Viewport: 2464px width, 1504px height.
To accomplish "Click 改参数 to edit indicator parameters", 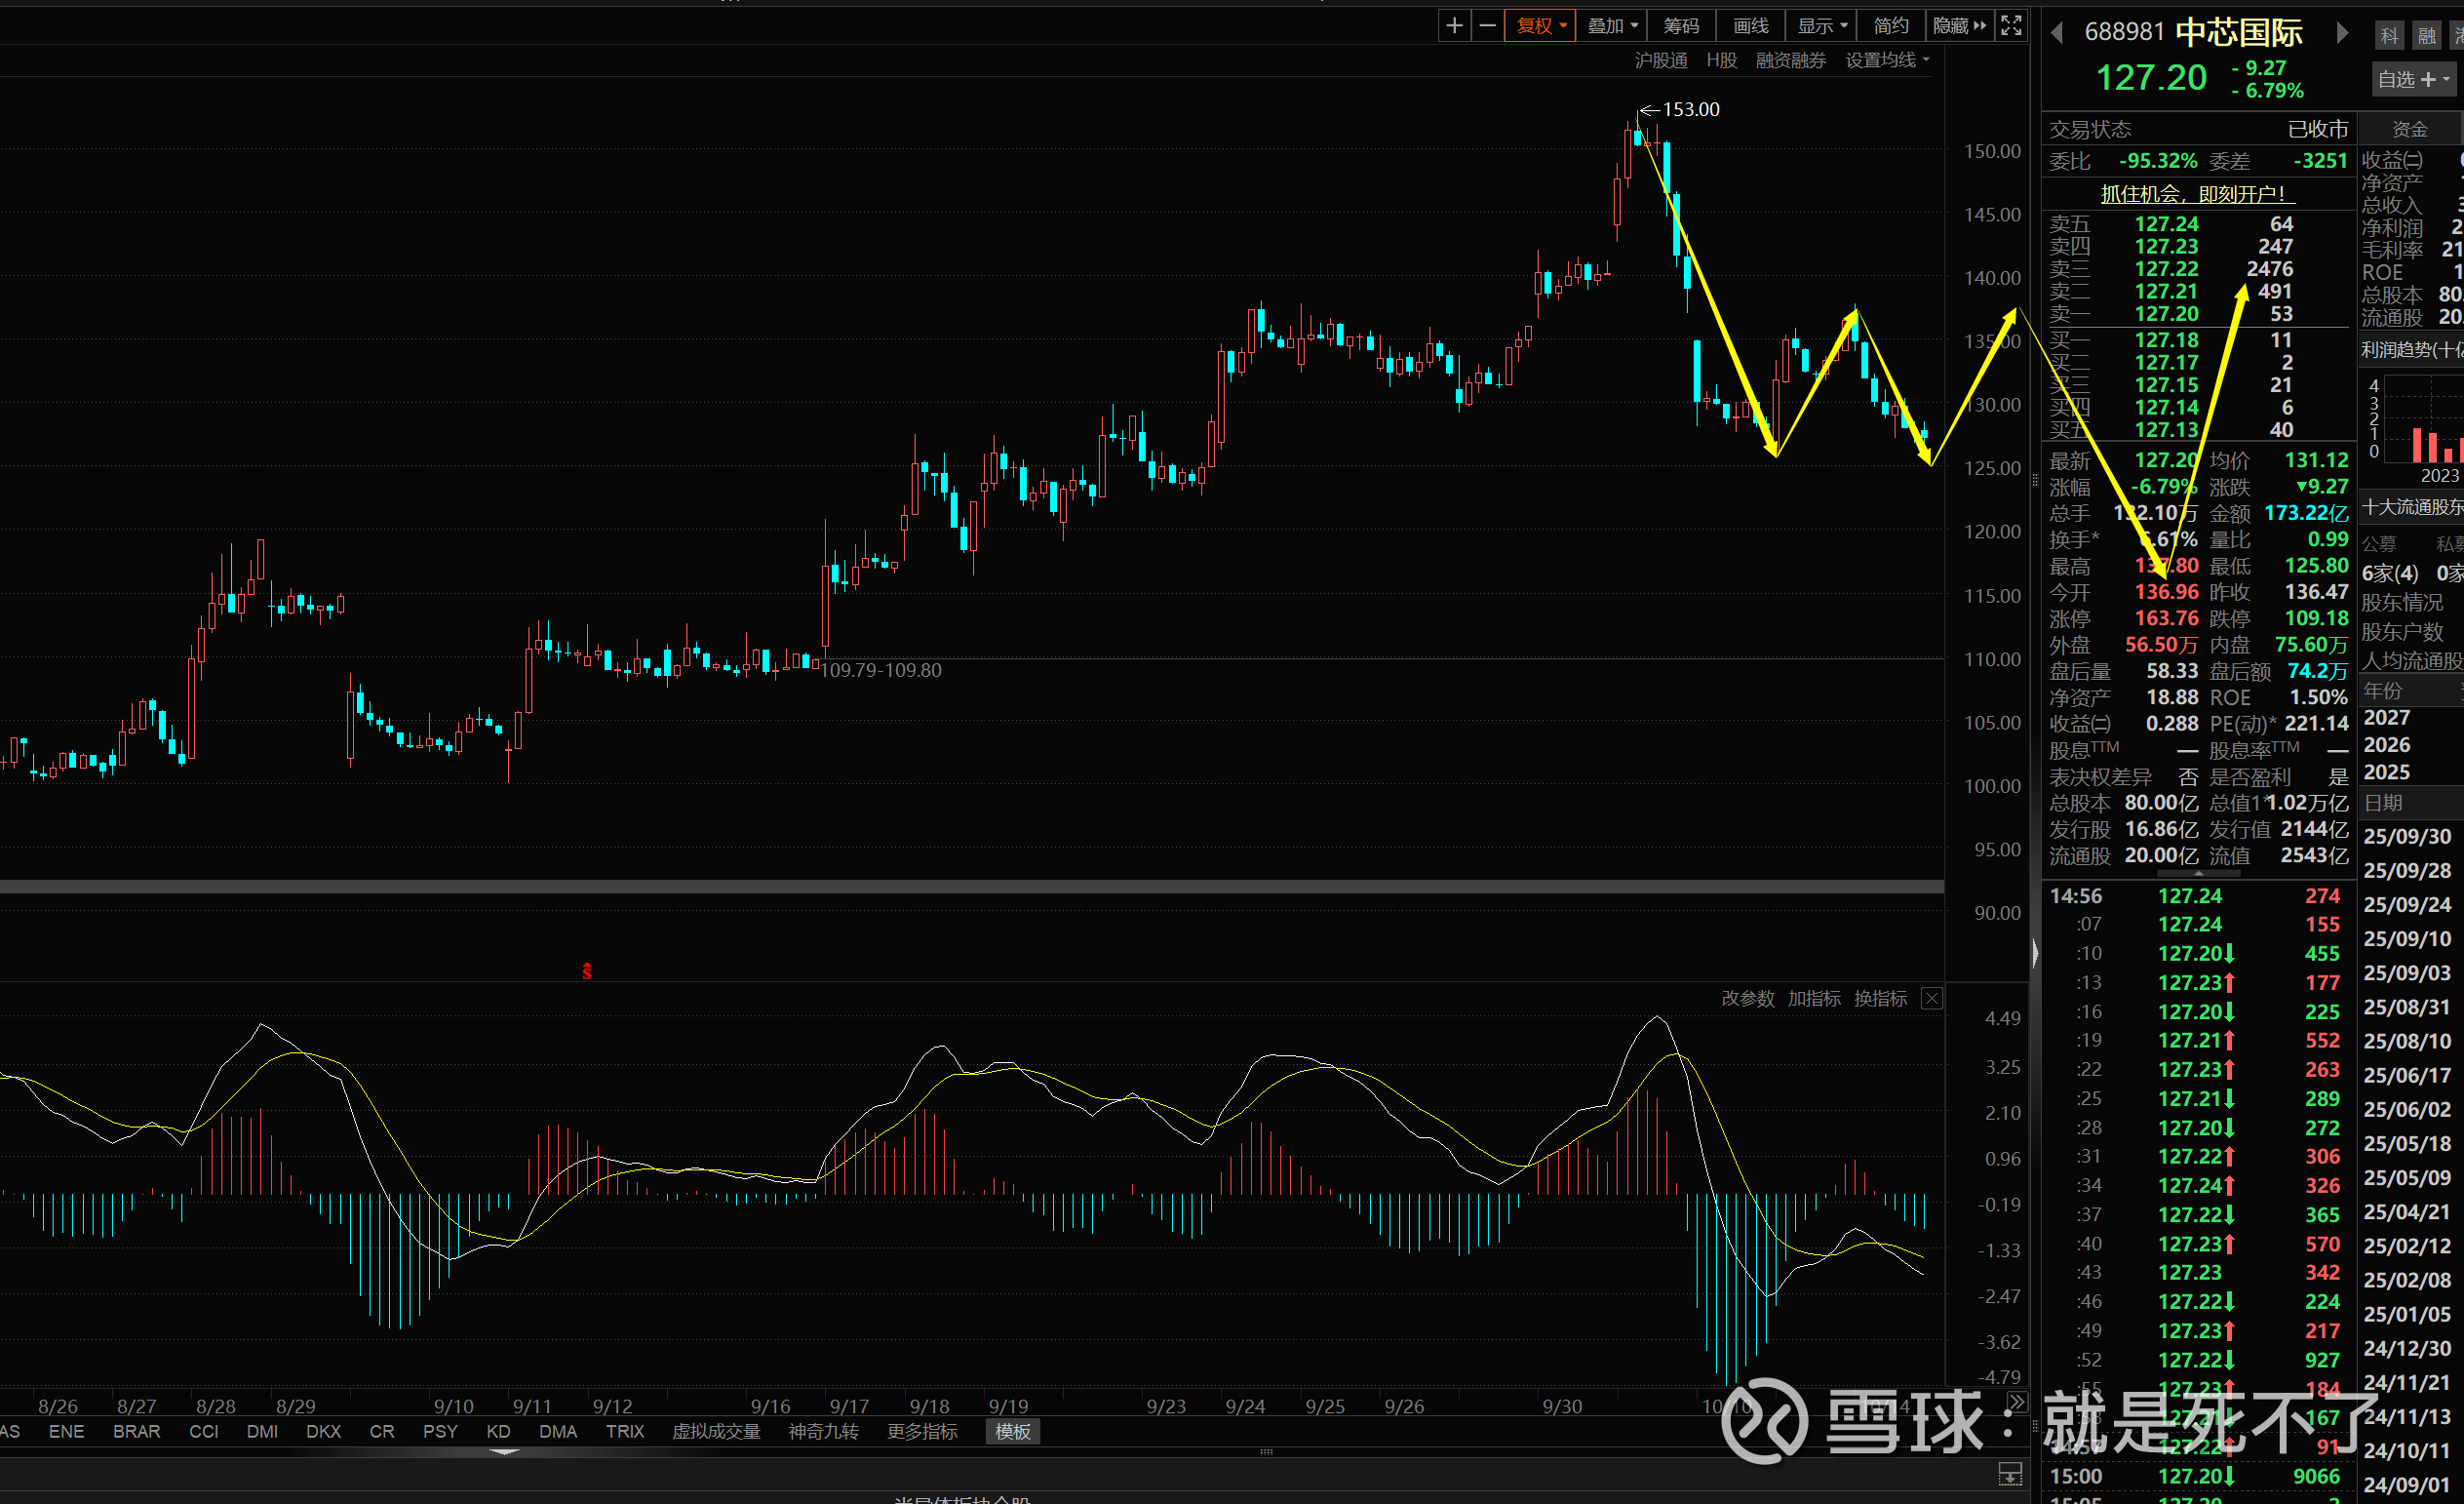I will click(1747, 999).
